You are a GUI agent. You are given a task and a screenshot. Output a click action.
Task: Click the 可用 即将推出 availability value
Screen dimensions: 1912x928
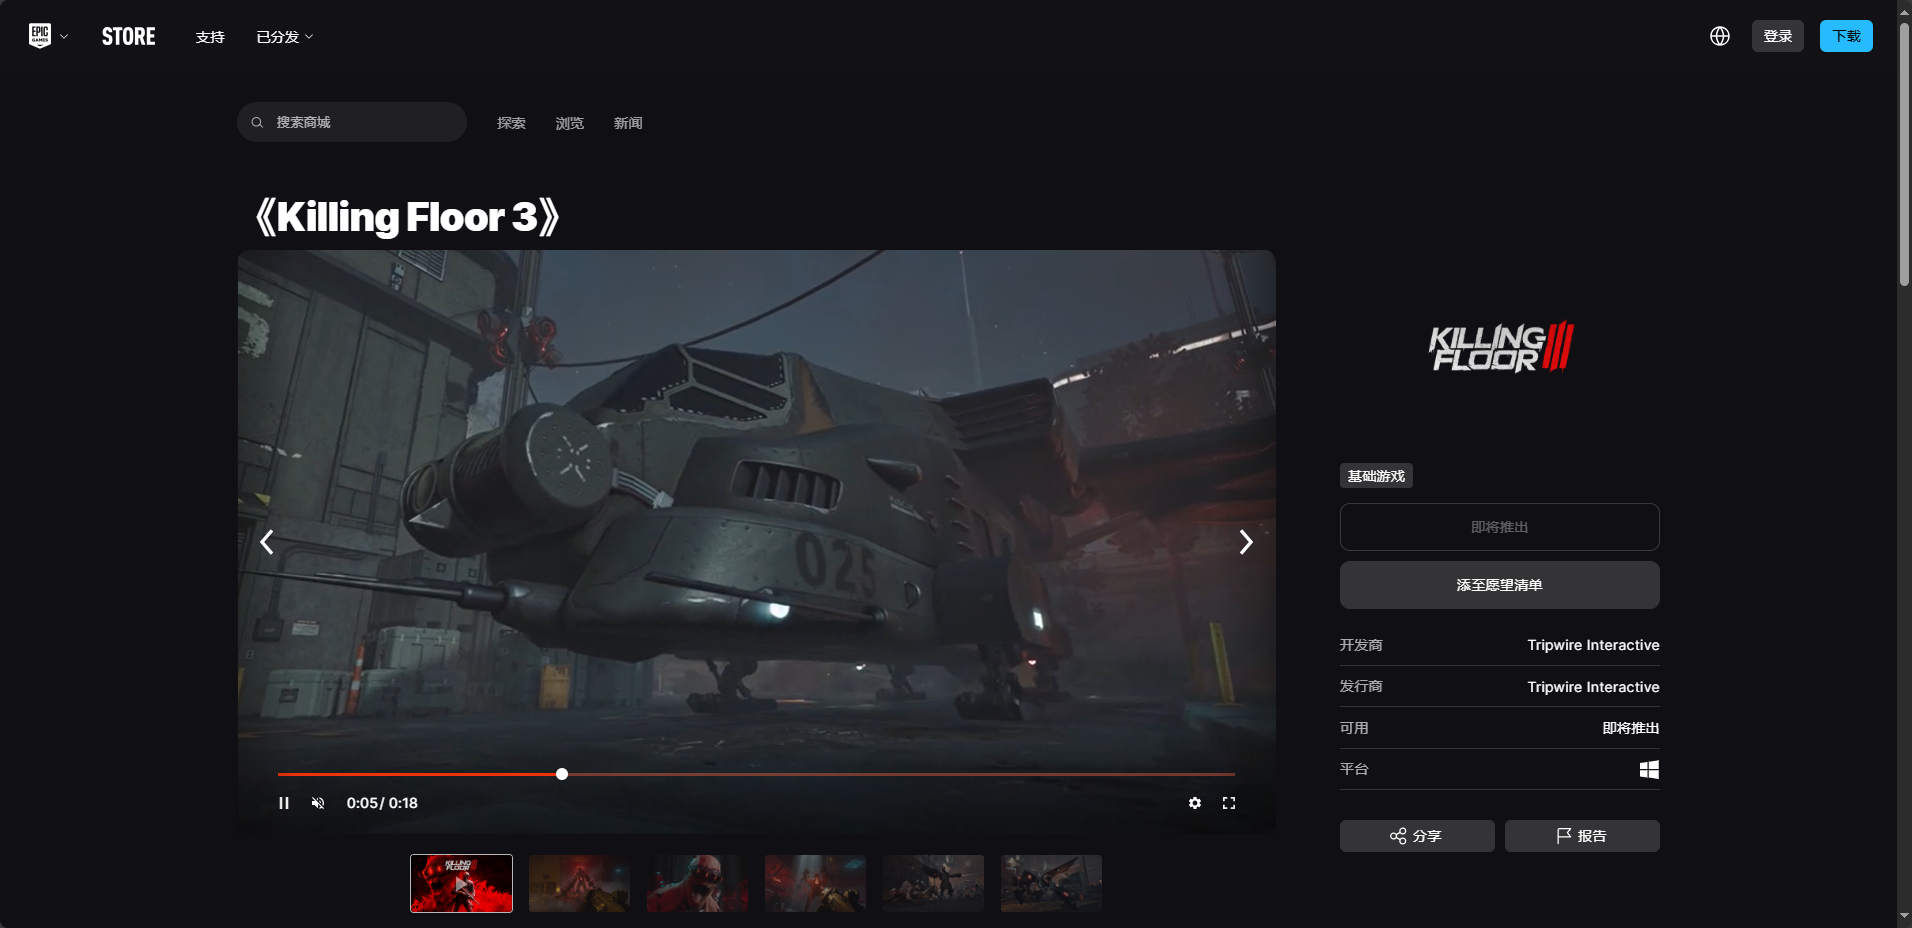1630,728
